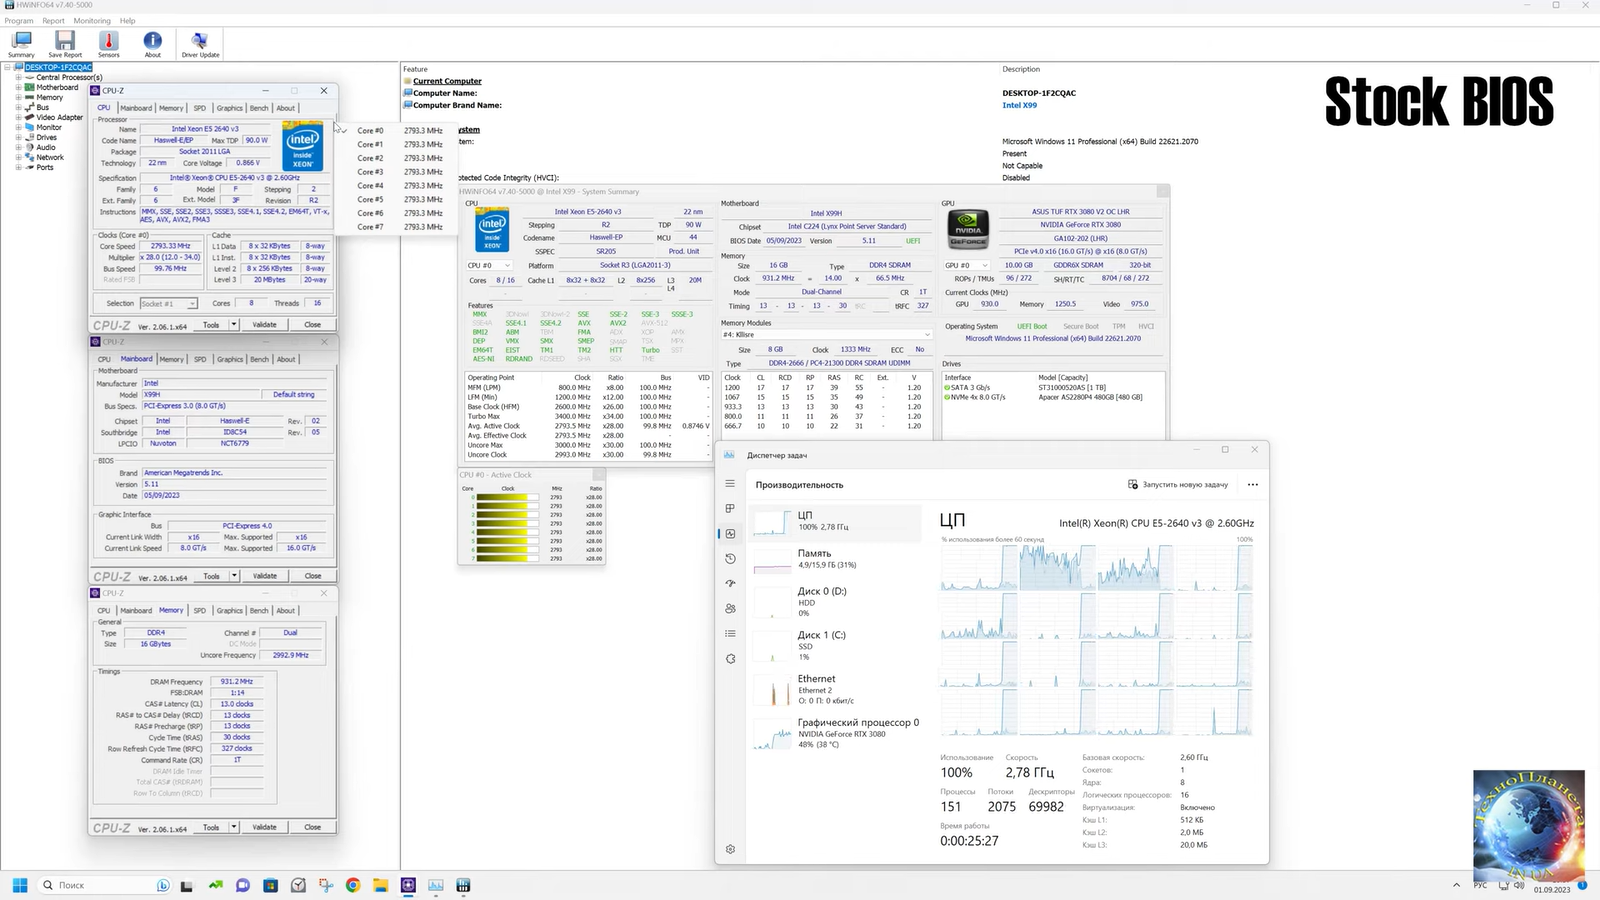Switch to the SPD tab in top CPU-Z window
This screenshot has height=900, width=1600.
pyautogui.click(x=200, y=108)
